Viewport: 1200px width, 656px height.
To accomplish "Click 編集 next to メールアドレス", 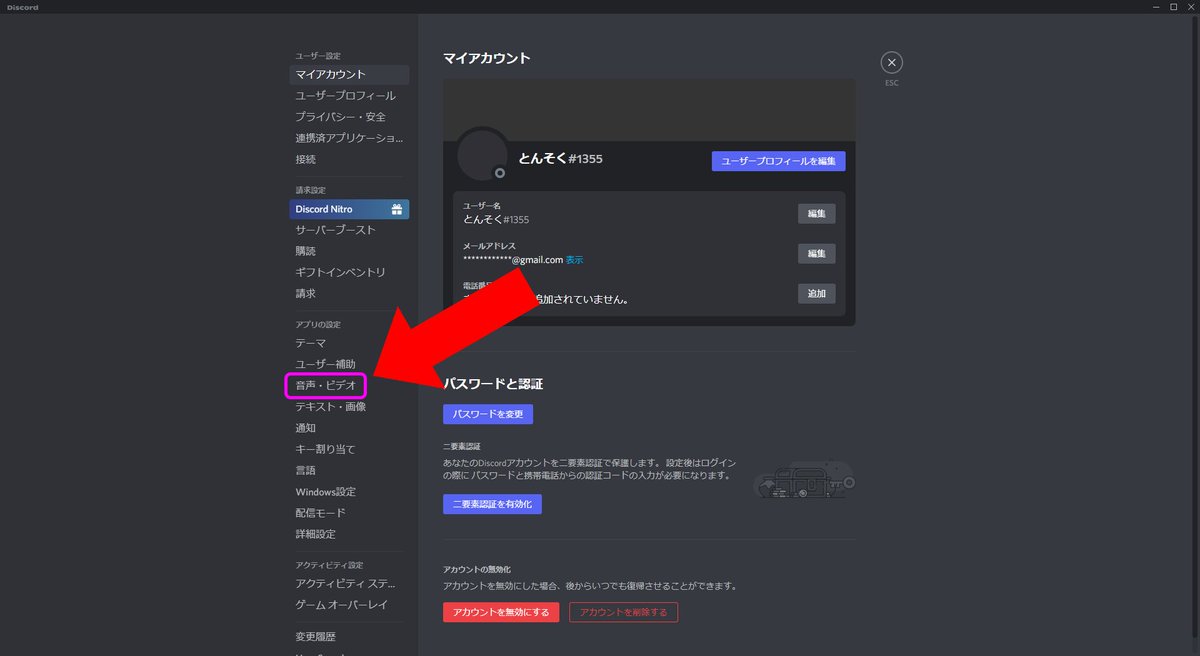I will tap(816, 253).
